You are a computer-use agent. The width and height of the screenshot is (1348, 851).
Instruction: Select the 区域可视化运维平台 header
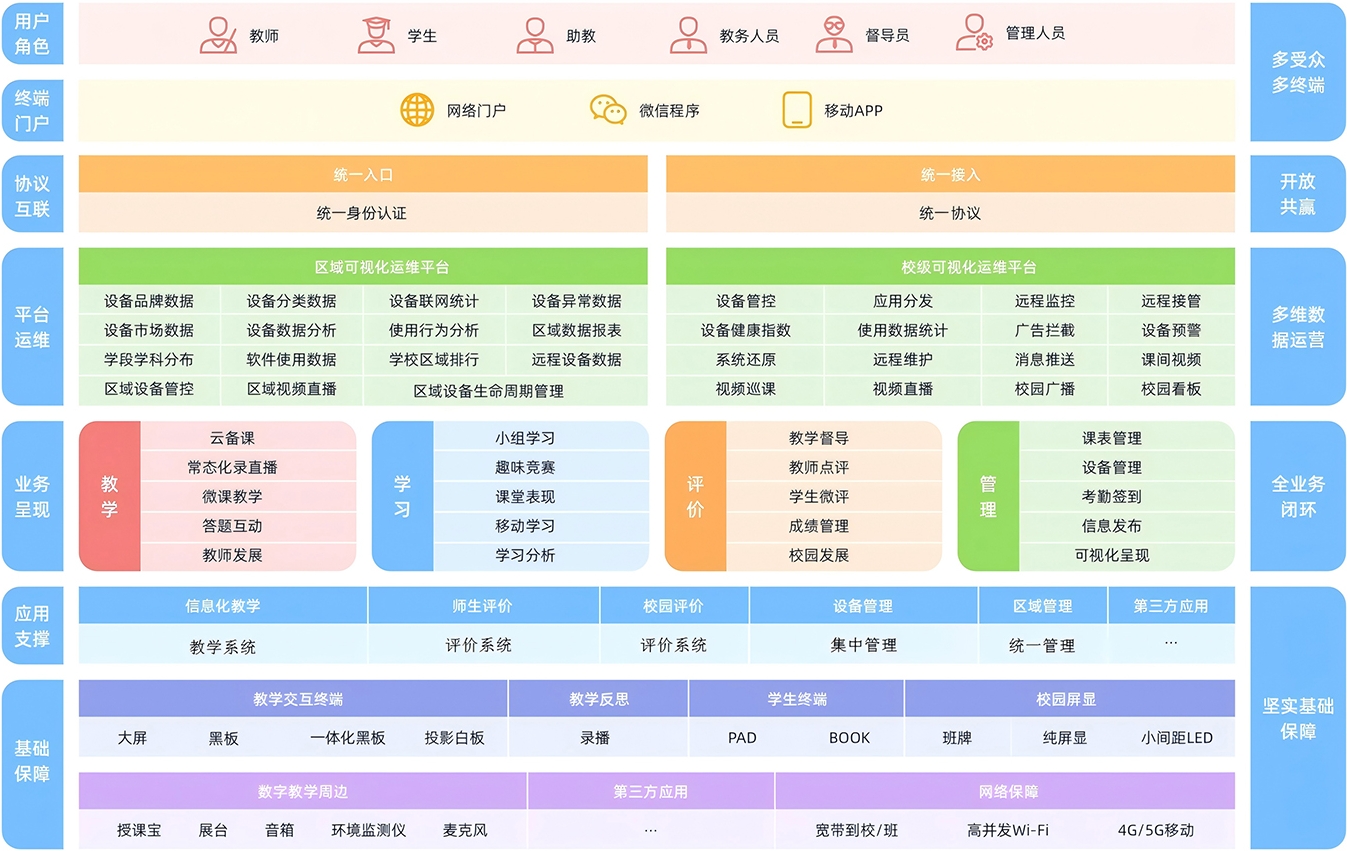[363, 267]
